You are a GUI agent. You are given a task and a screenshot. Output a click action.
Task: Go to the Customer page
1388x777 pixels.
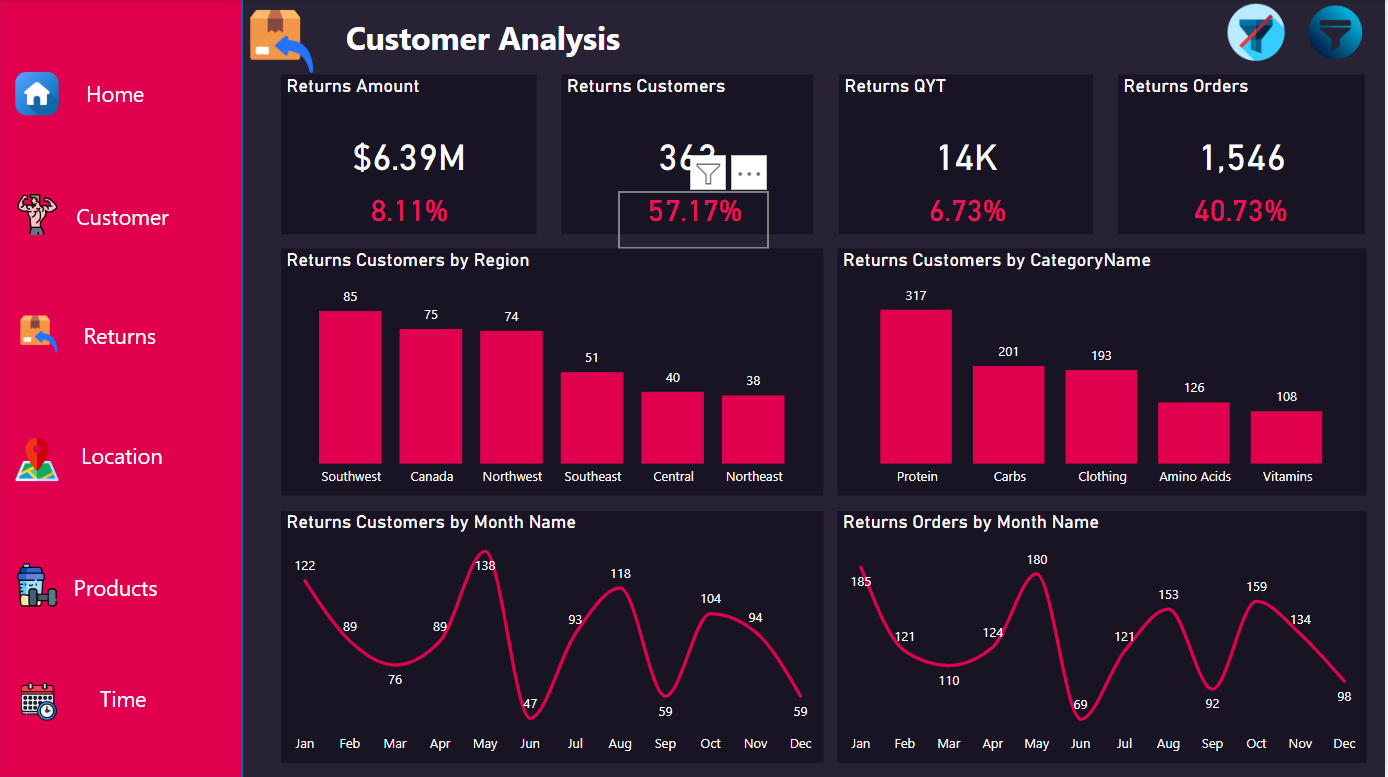tap(122, 218)
